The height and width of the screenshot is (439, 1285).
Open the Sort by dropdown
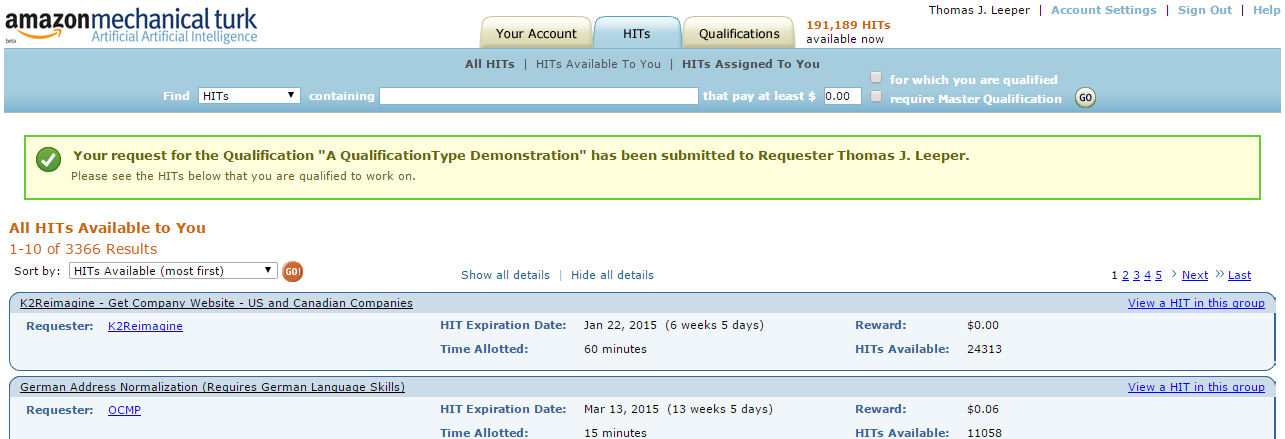coord(173,271)
